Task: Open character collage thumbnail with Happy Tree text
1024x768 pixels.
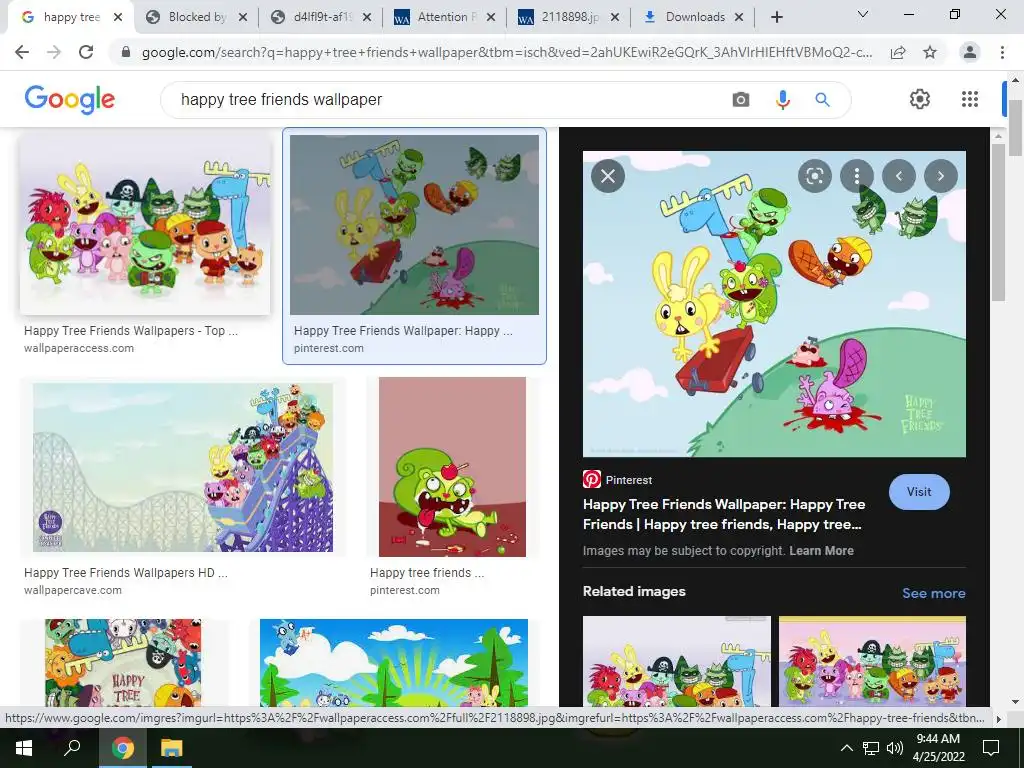Action: tap(123, 662)
